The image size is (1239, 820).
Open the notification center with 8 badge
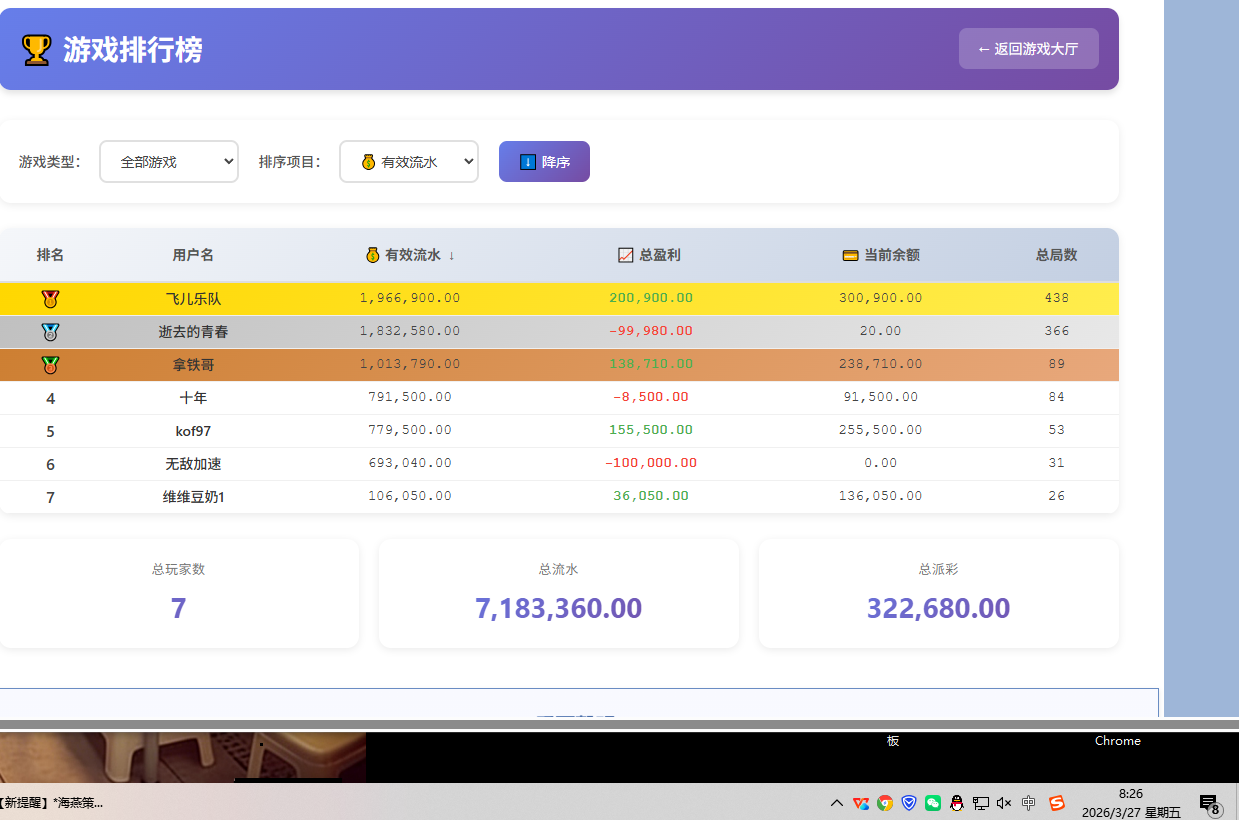[1209, 804]
